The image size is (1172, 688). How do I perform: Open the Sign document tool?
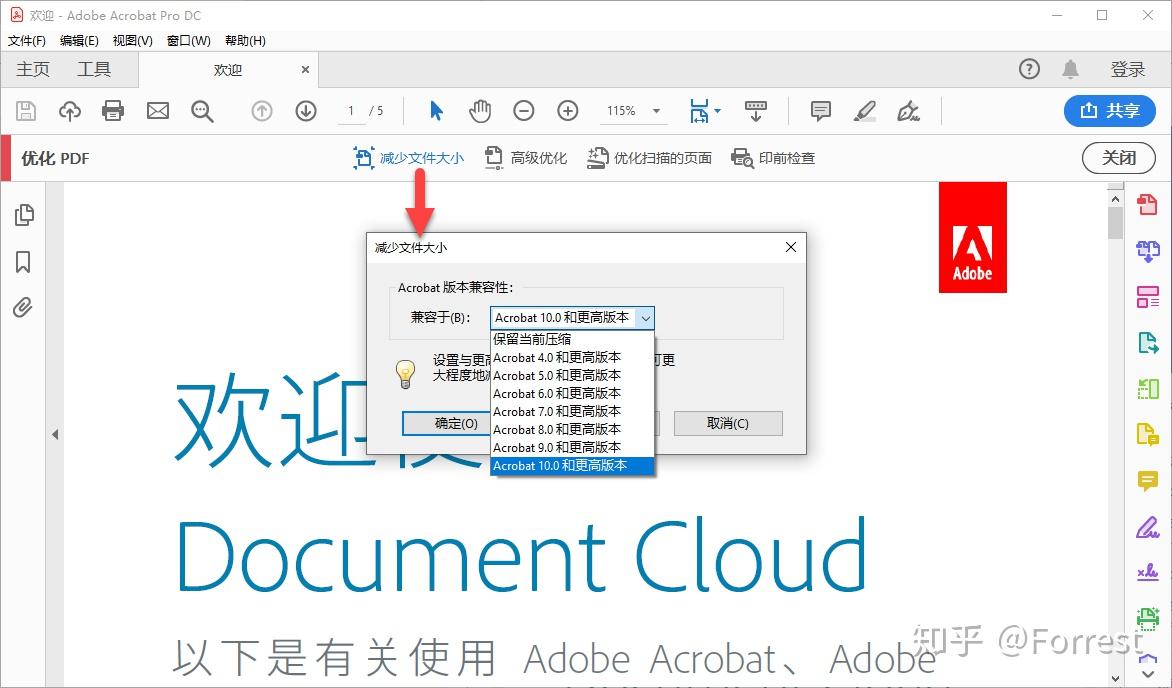point(908,111)
